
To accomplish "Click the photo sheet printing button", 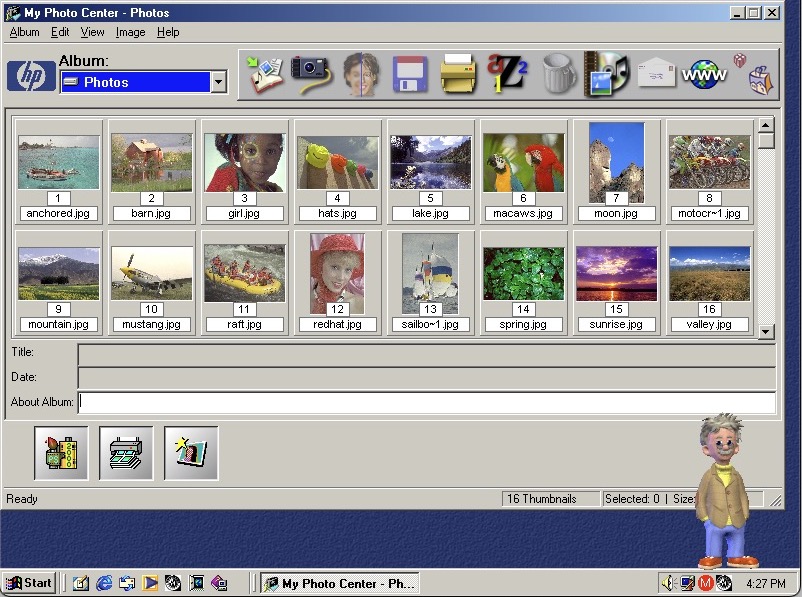I will click(x=126, y=453).
